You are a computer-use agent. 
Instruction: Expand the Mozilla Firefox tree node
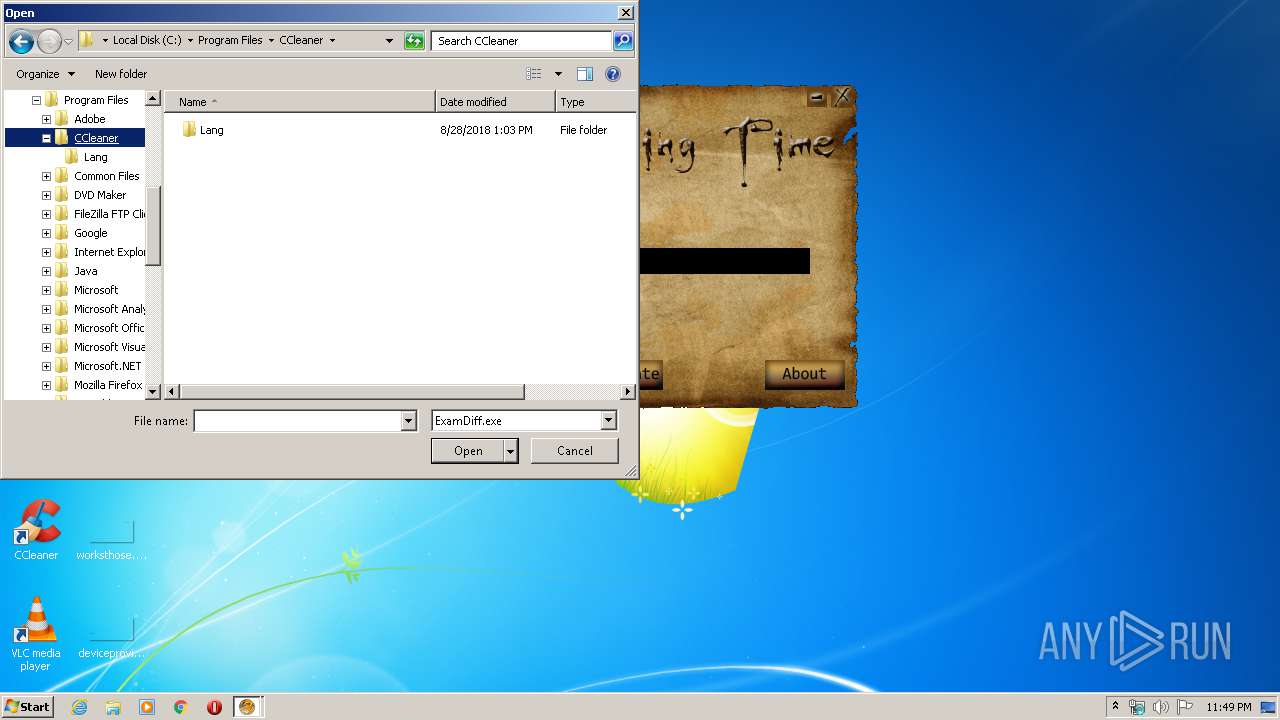point(46,385)
